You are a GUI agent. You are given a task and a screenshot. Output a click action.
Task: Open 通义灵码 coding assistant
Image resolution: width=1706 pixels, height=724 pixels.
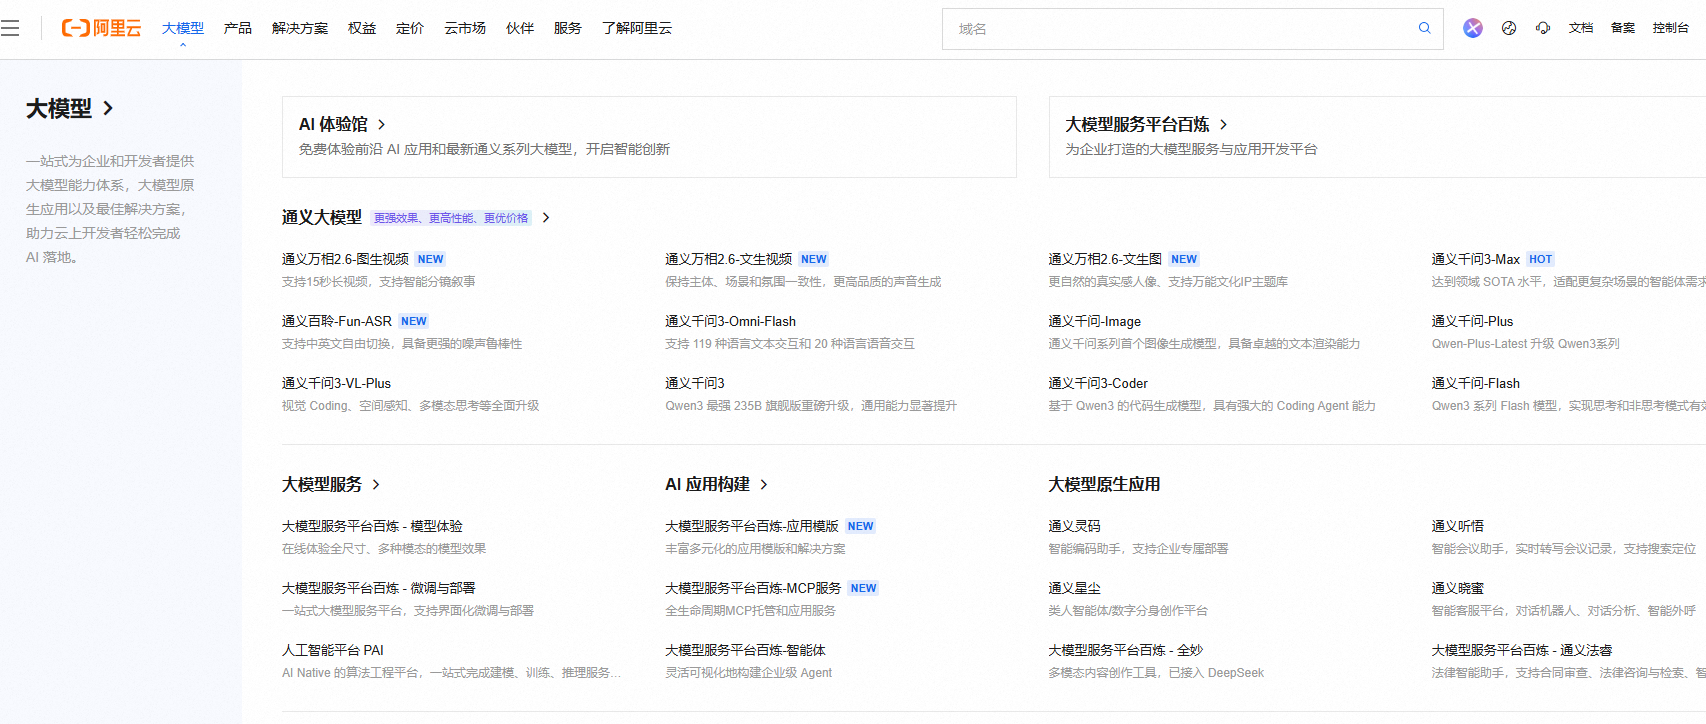[1074, 526]
